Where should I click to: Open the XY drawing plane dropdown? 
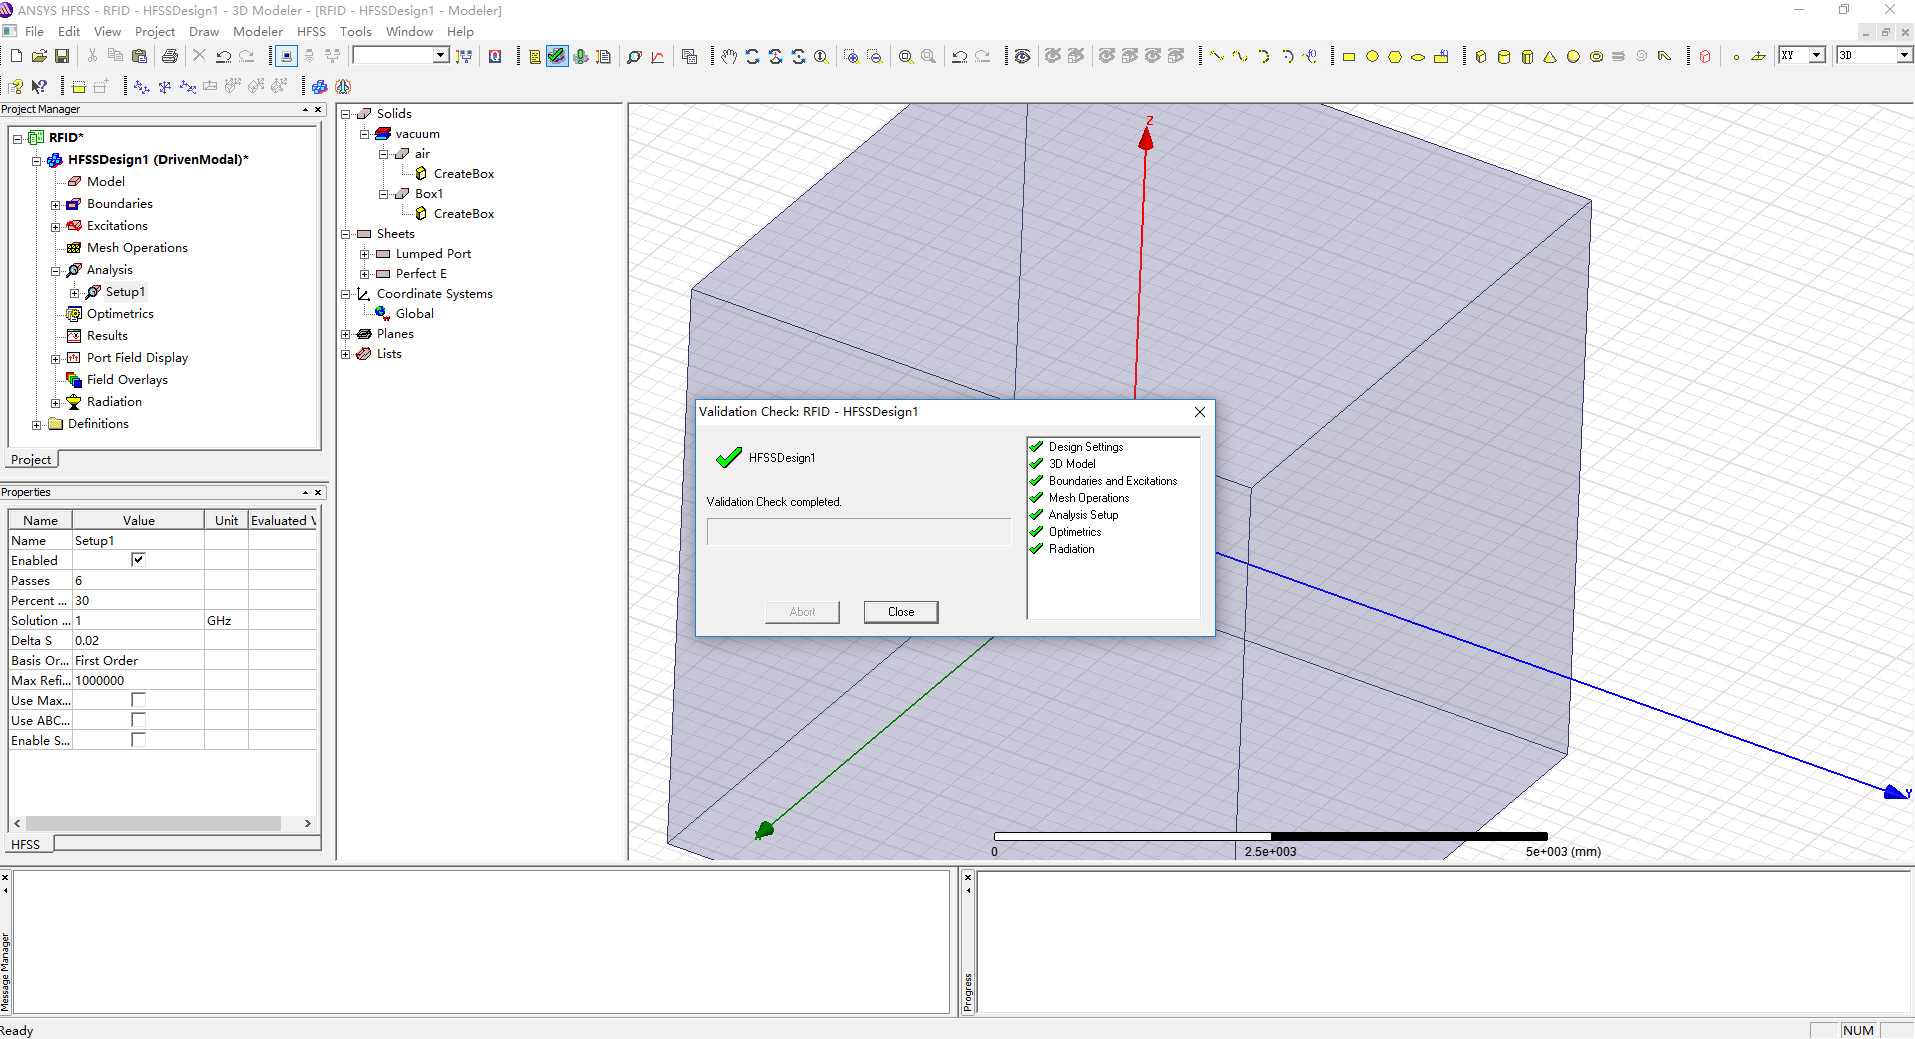pyautogui.click(x=1817, y=55)
